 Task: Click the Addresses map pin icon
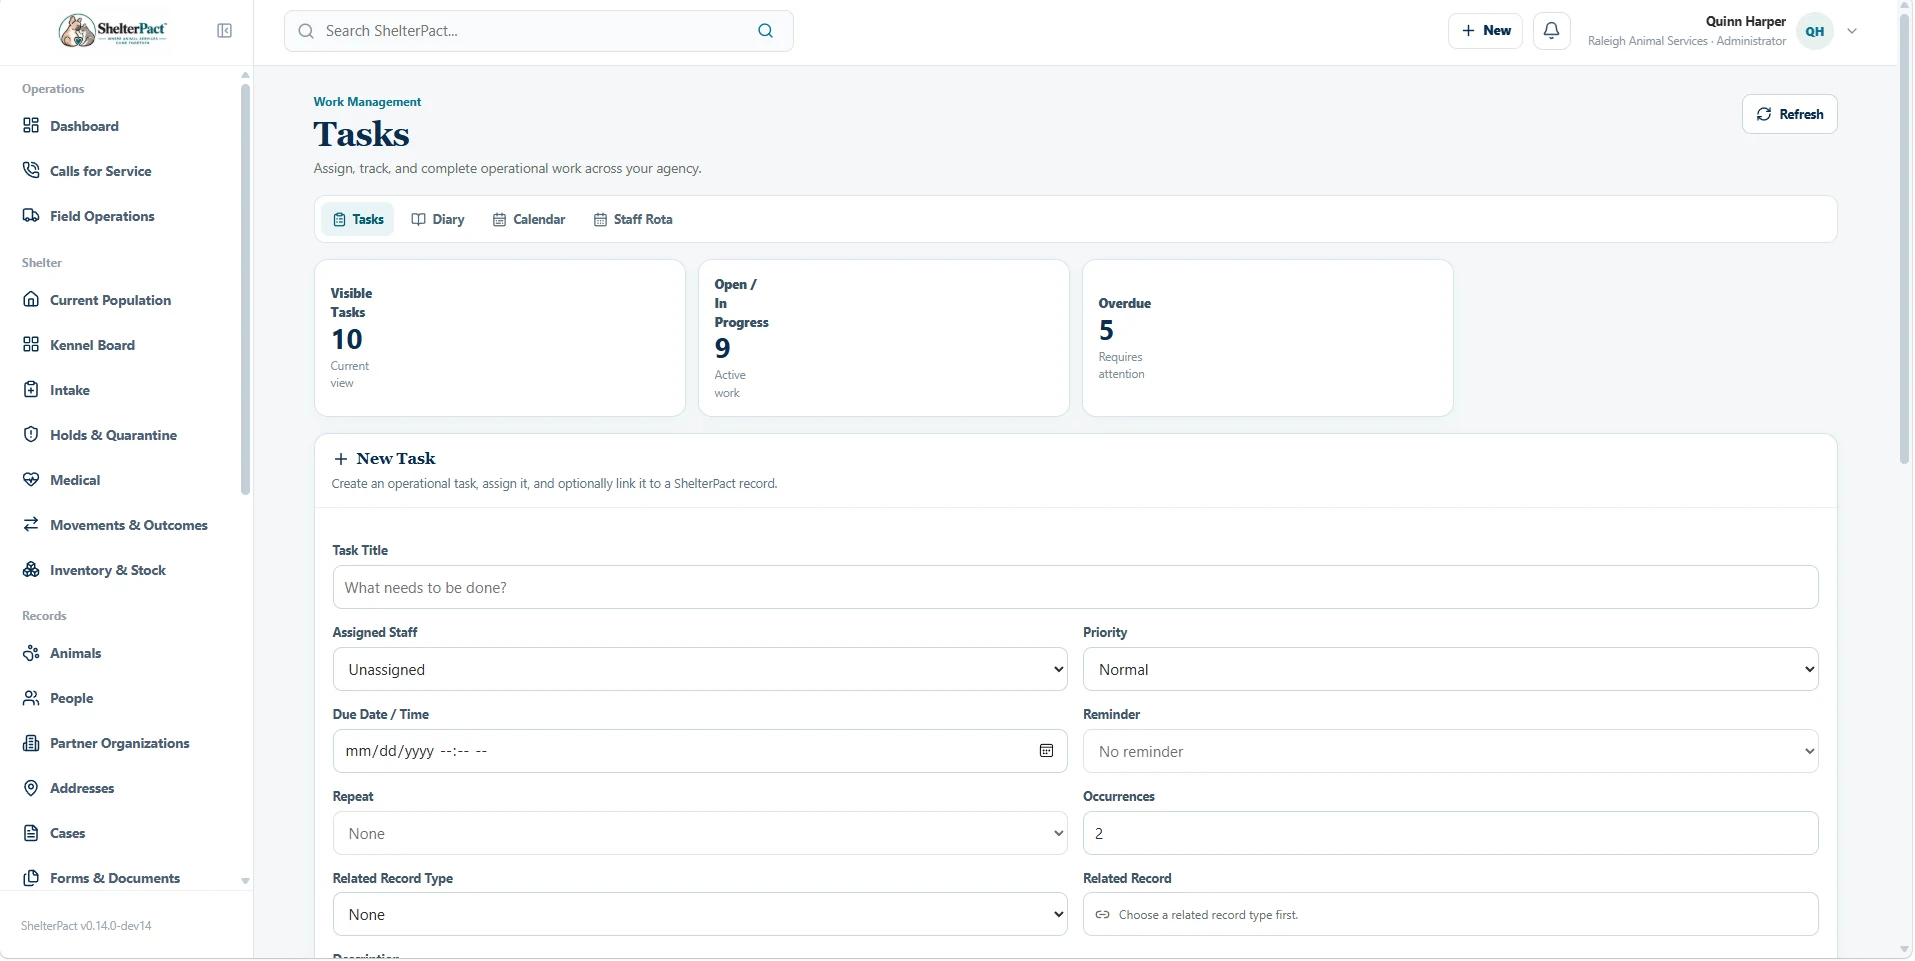[x=31, y=788]
